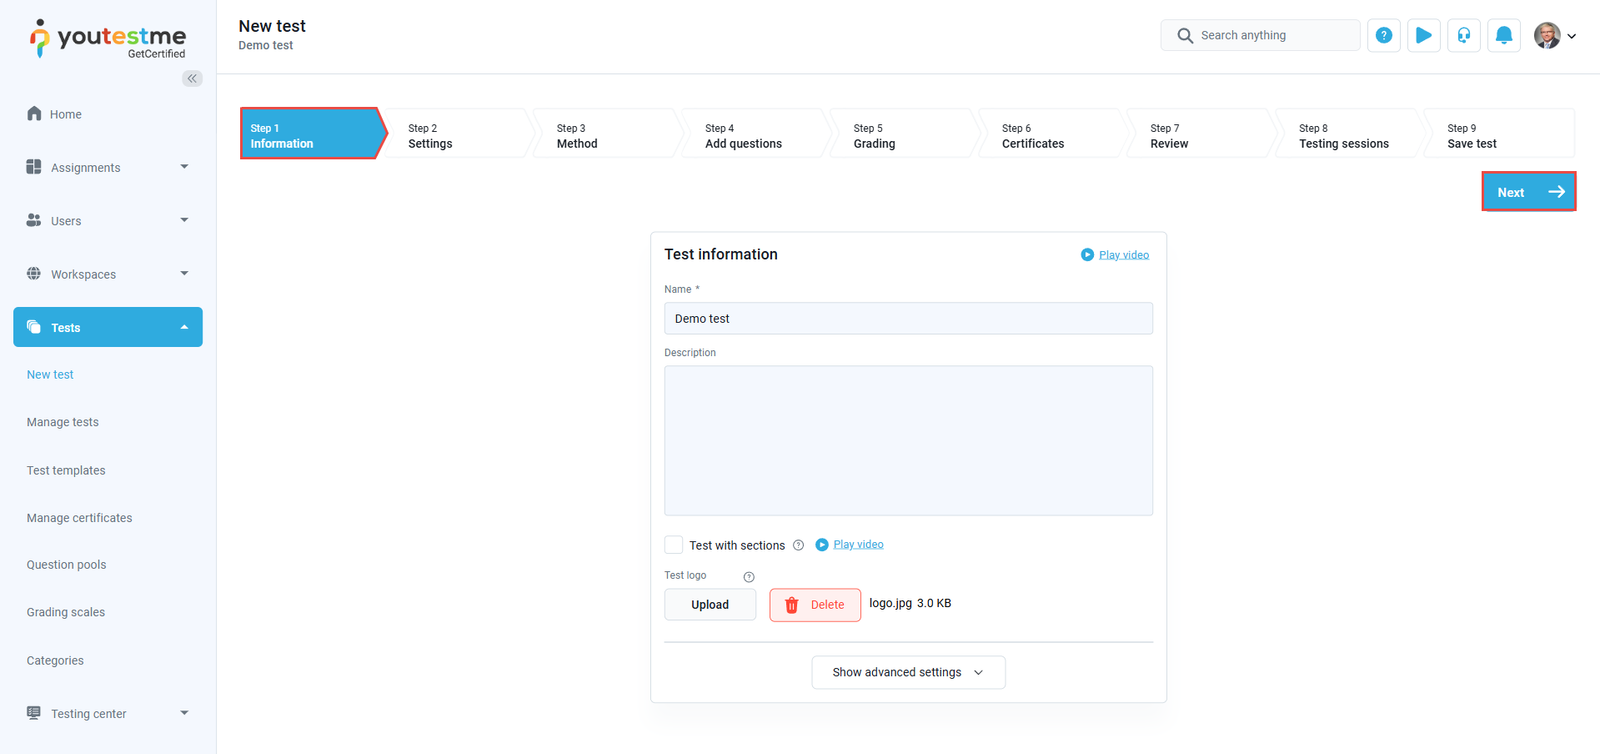The height and width of the screenshot is (754, 1600).
Task: Click Play video link in Test information header
Action: click(x=1123, y=255)
